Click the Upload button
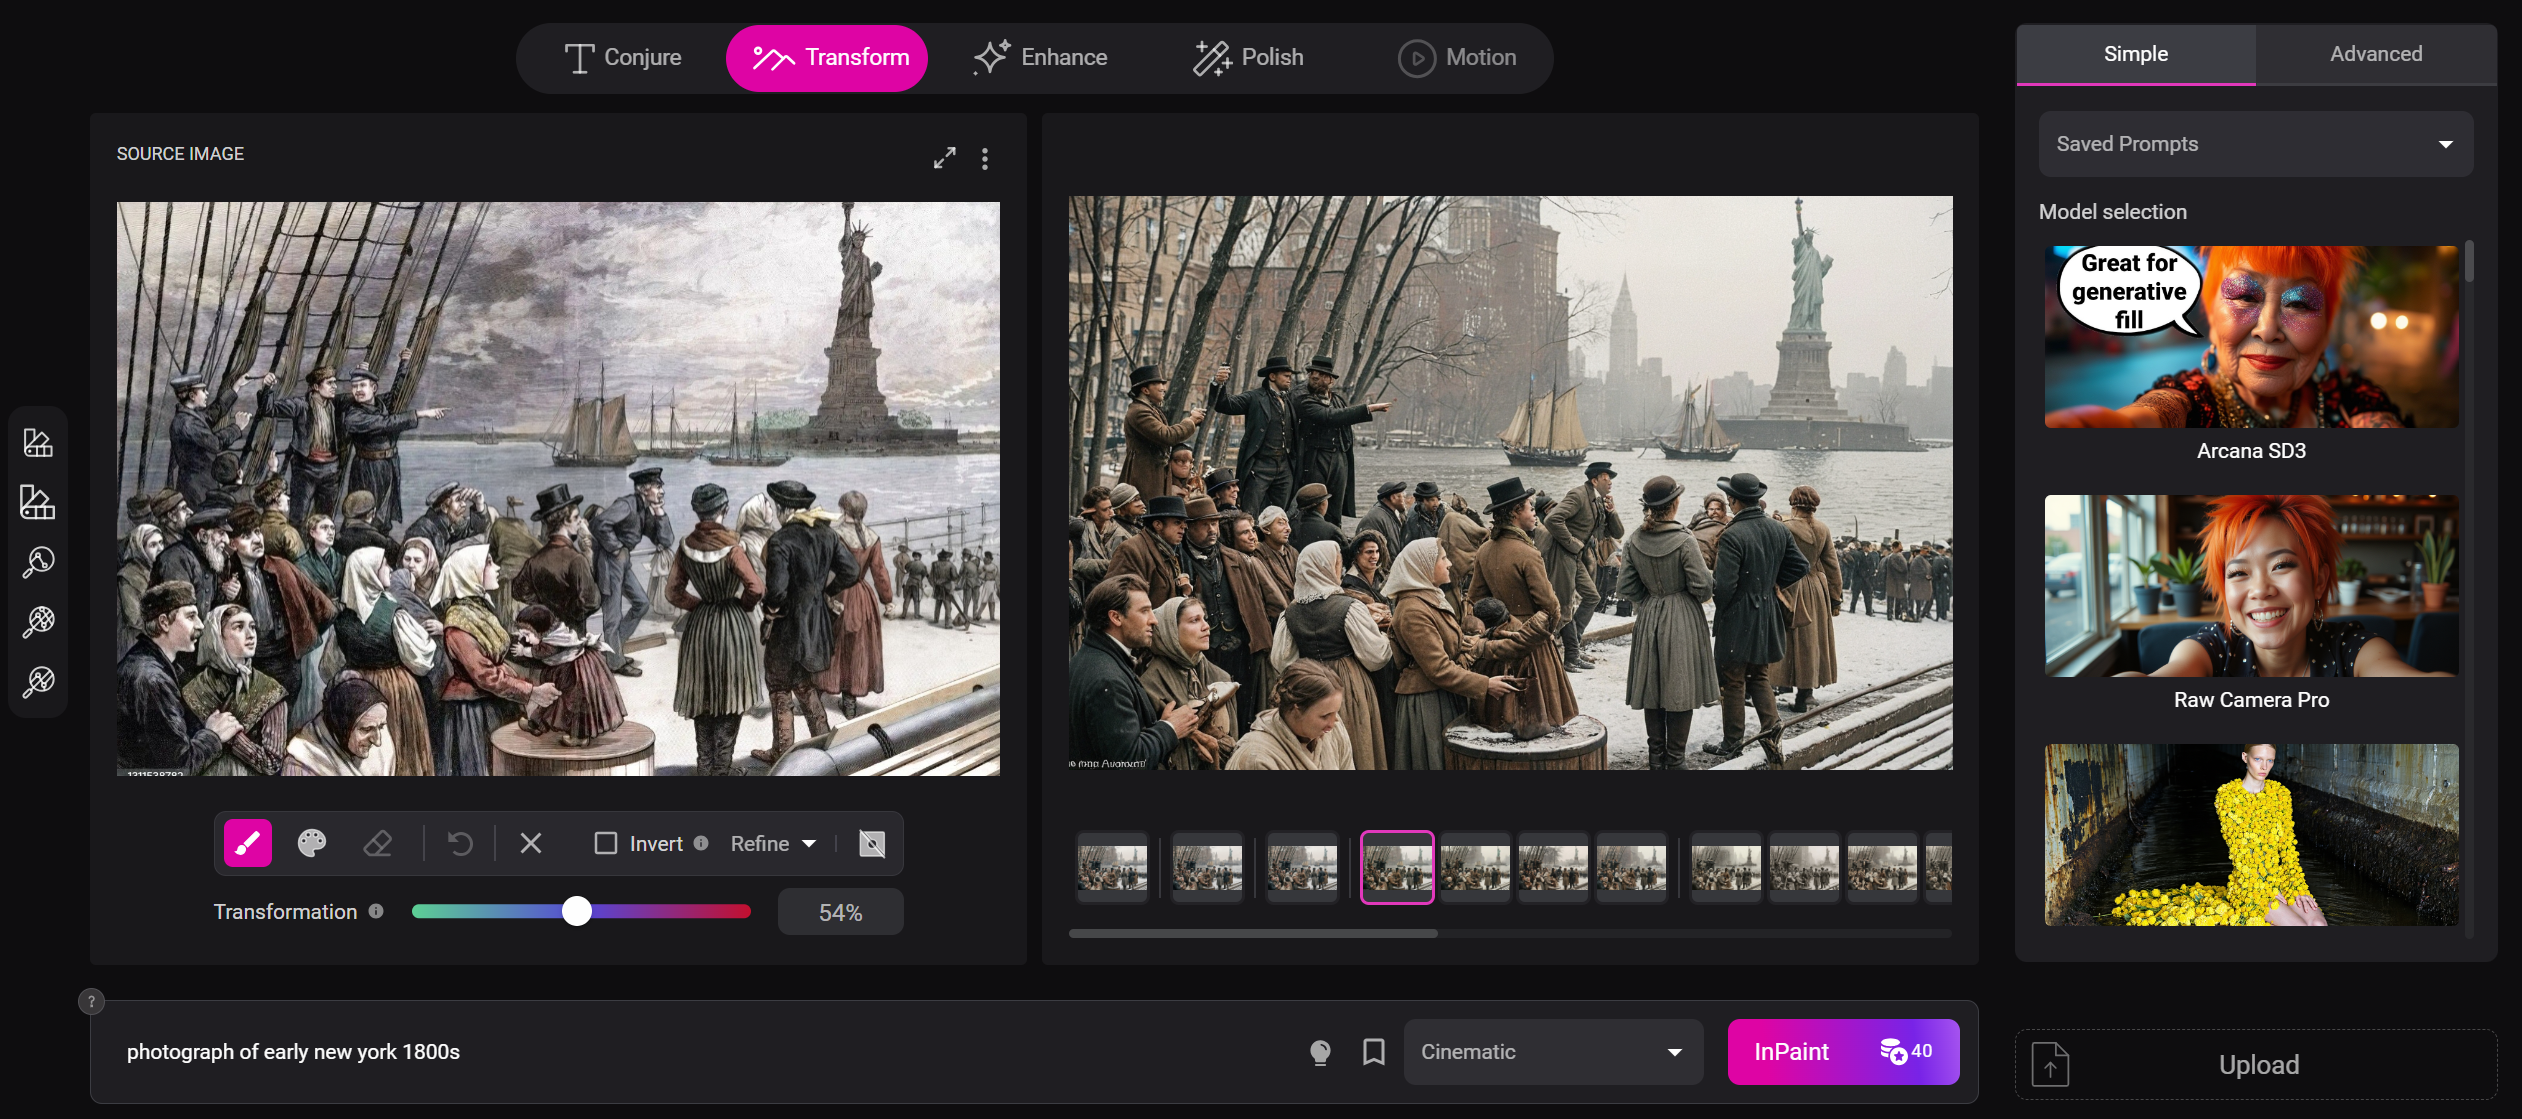 coord(2256,1064)
